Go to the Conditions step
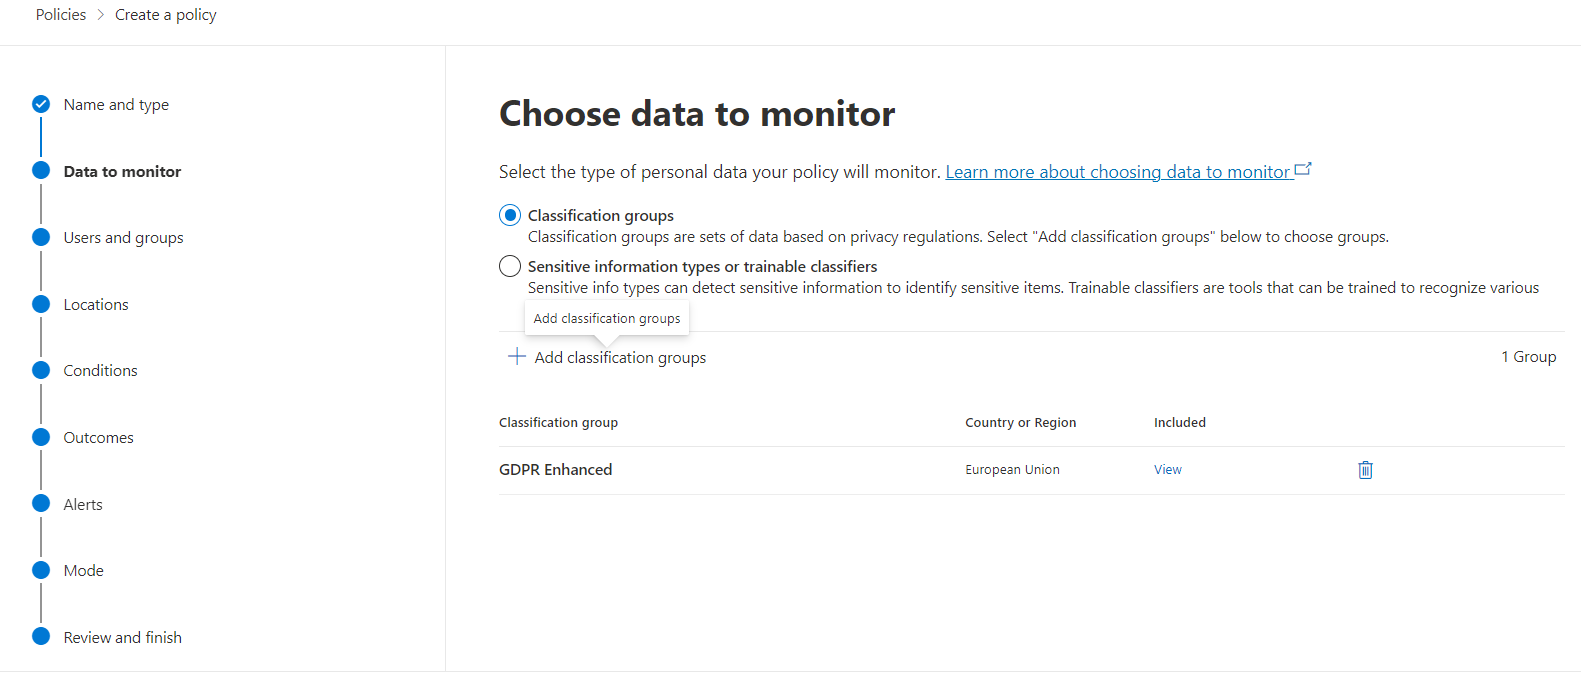 click(100, 371)
